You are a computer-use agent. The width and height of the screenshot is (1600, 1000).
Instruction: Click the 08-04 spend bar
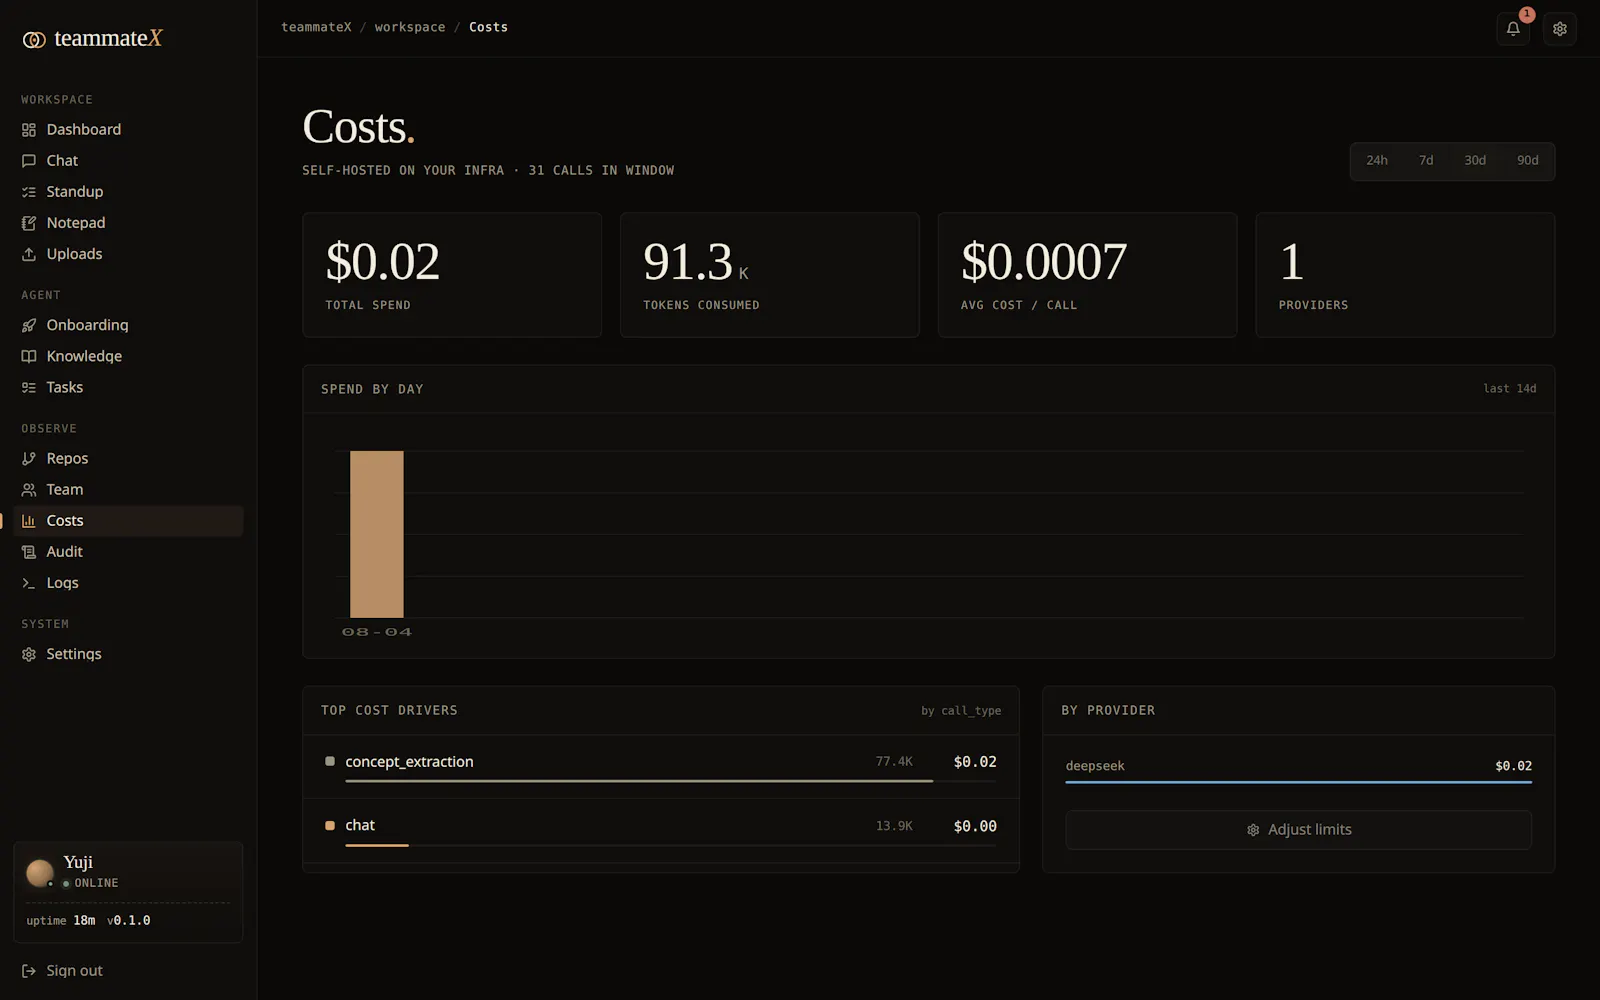(377, 534)
